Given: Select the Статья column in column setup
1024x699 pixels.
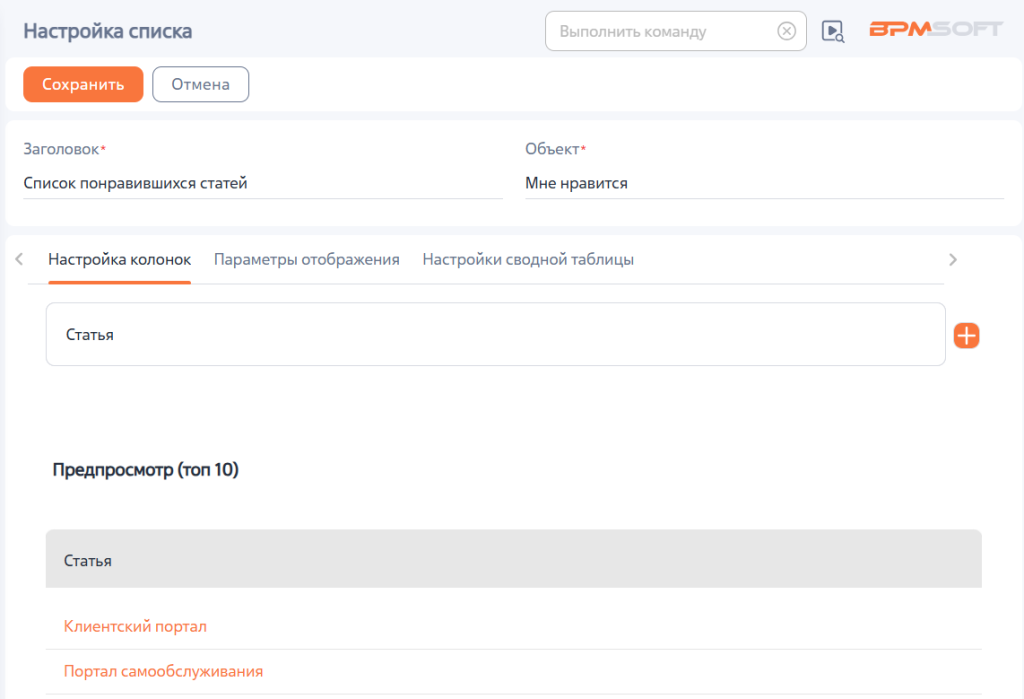Looking at the screenshot, I should tap(496, 334).
